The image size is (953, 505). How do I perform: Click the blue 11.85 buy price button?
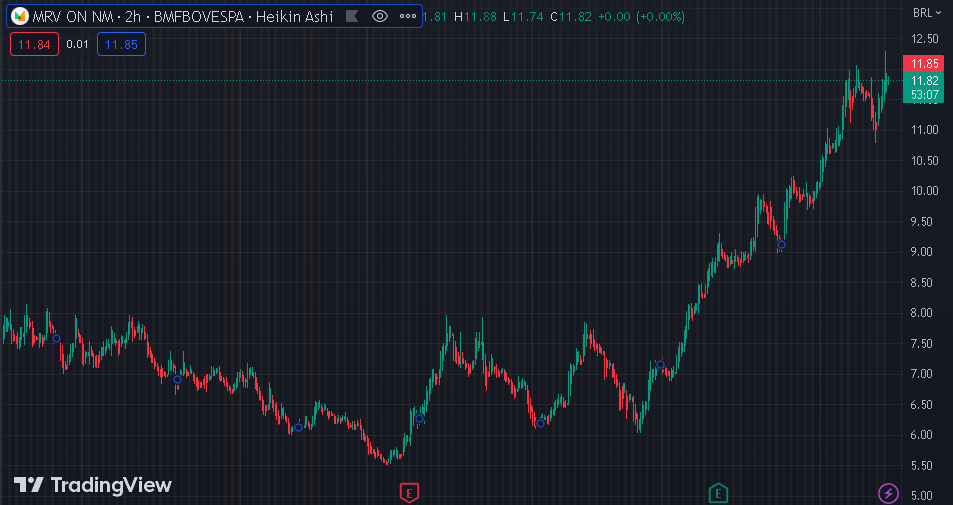tap(122, 44)
